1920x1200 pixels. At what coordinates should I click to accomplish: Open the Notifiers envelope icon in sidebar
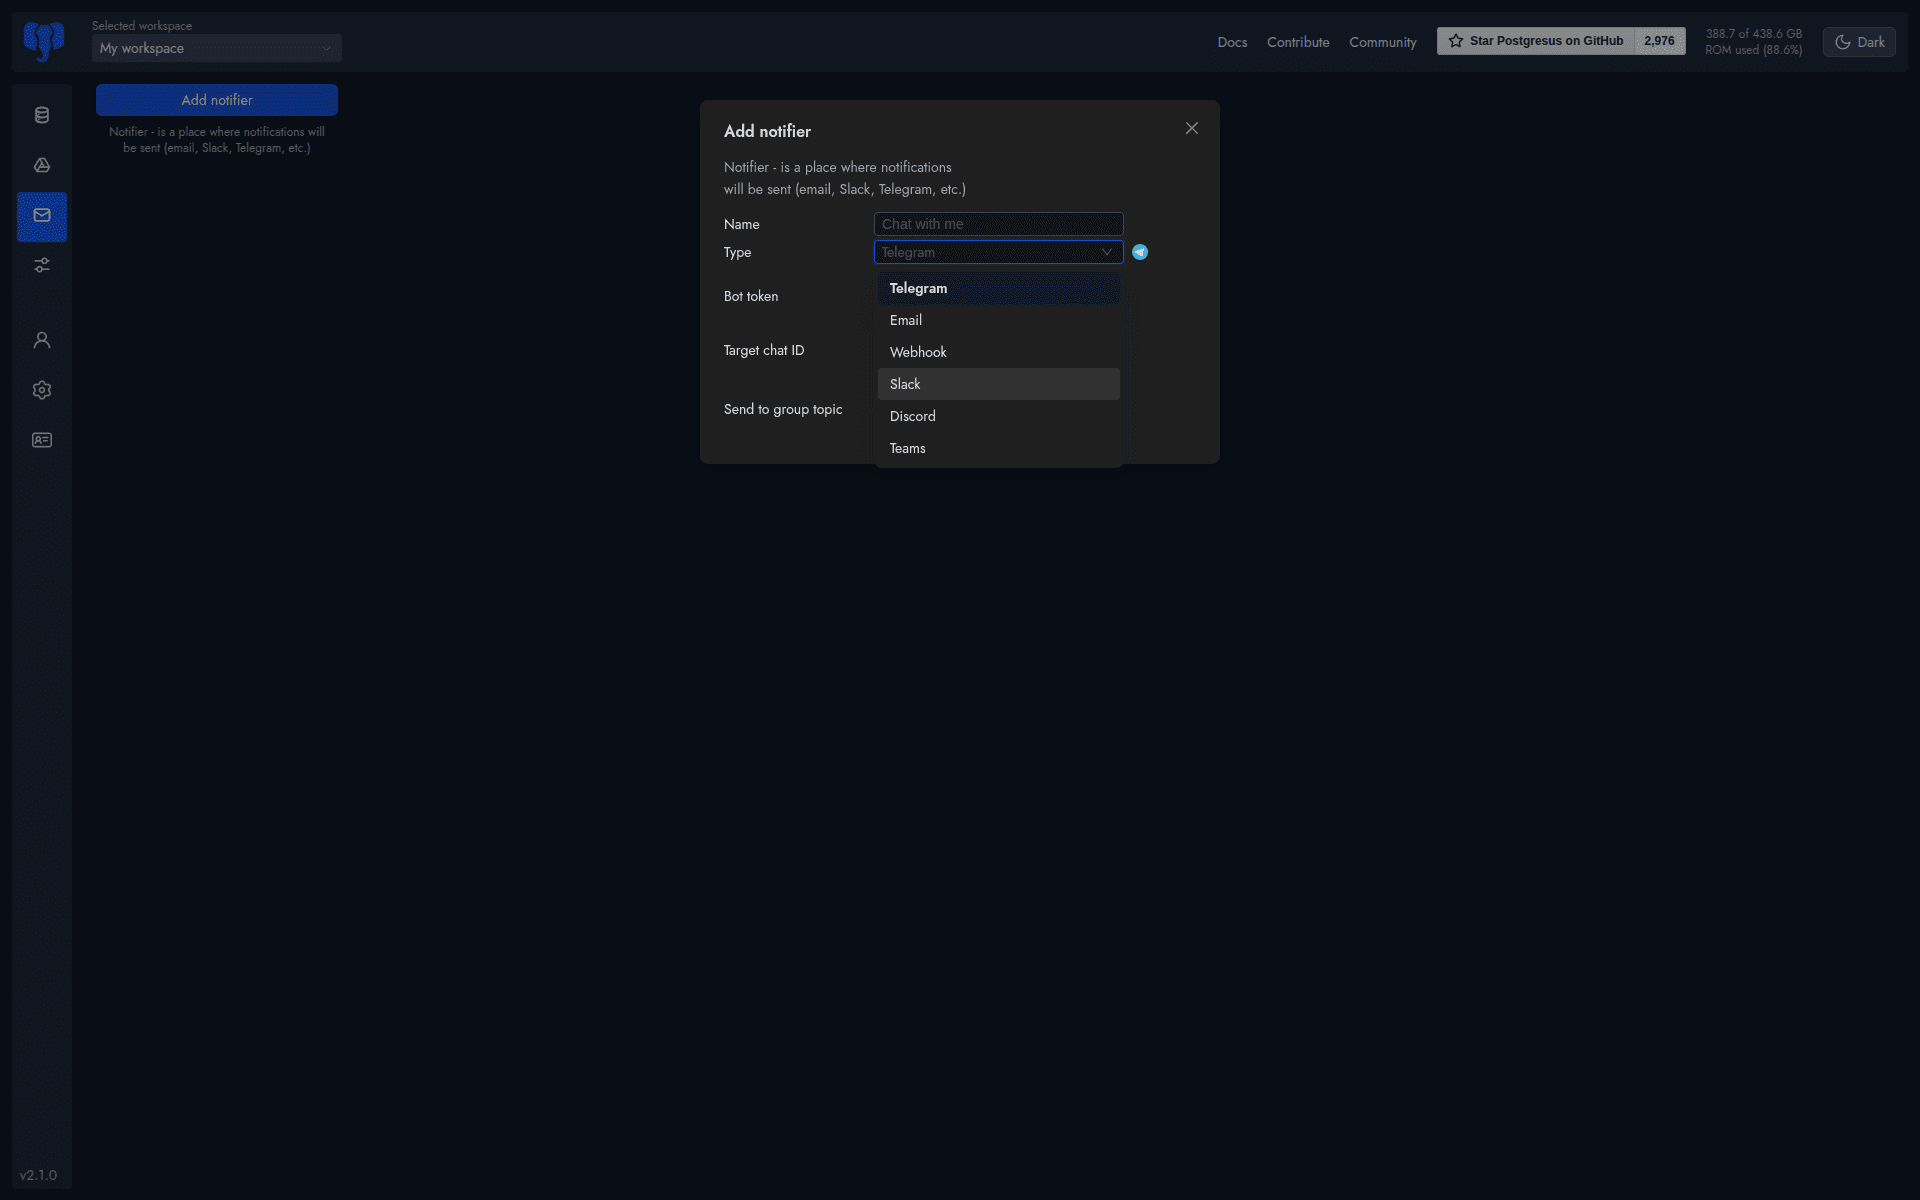(x=42, y=216)
